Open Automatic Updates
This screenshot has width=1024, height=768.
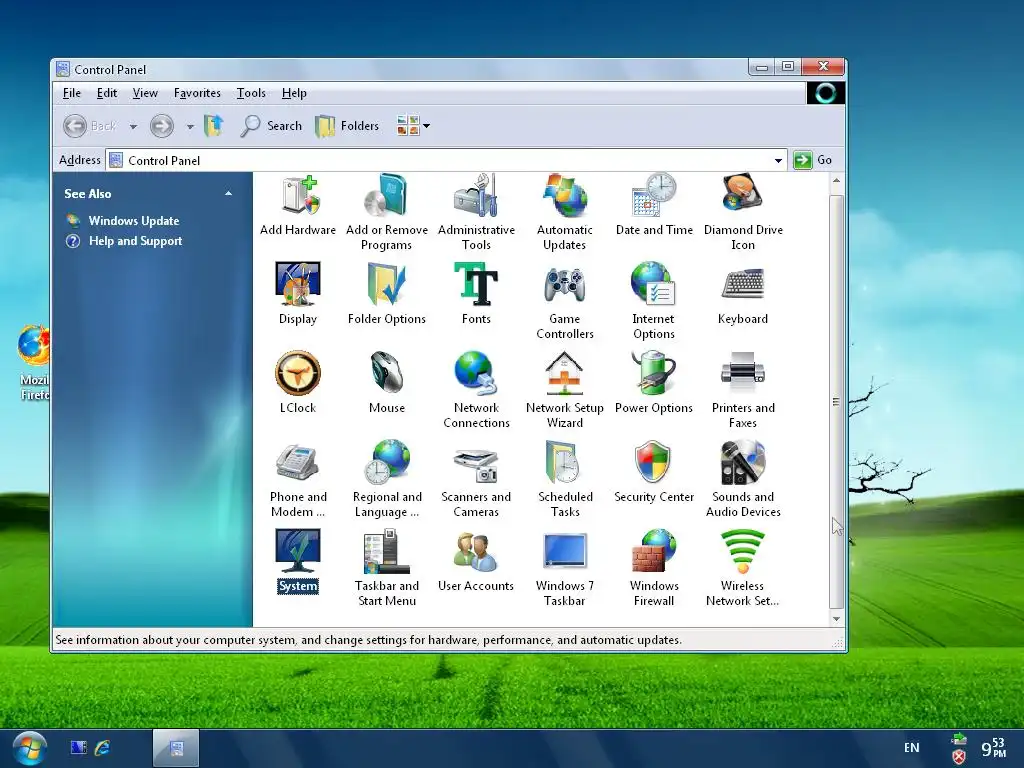click(x=565, y=212)
